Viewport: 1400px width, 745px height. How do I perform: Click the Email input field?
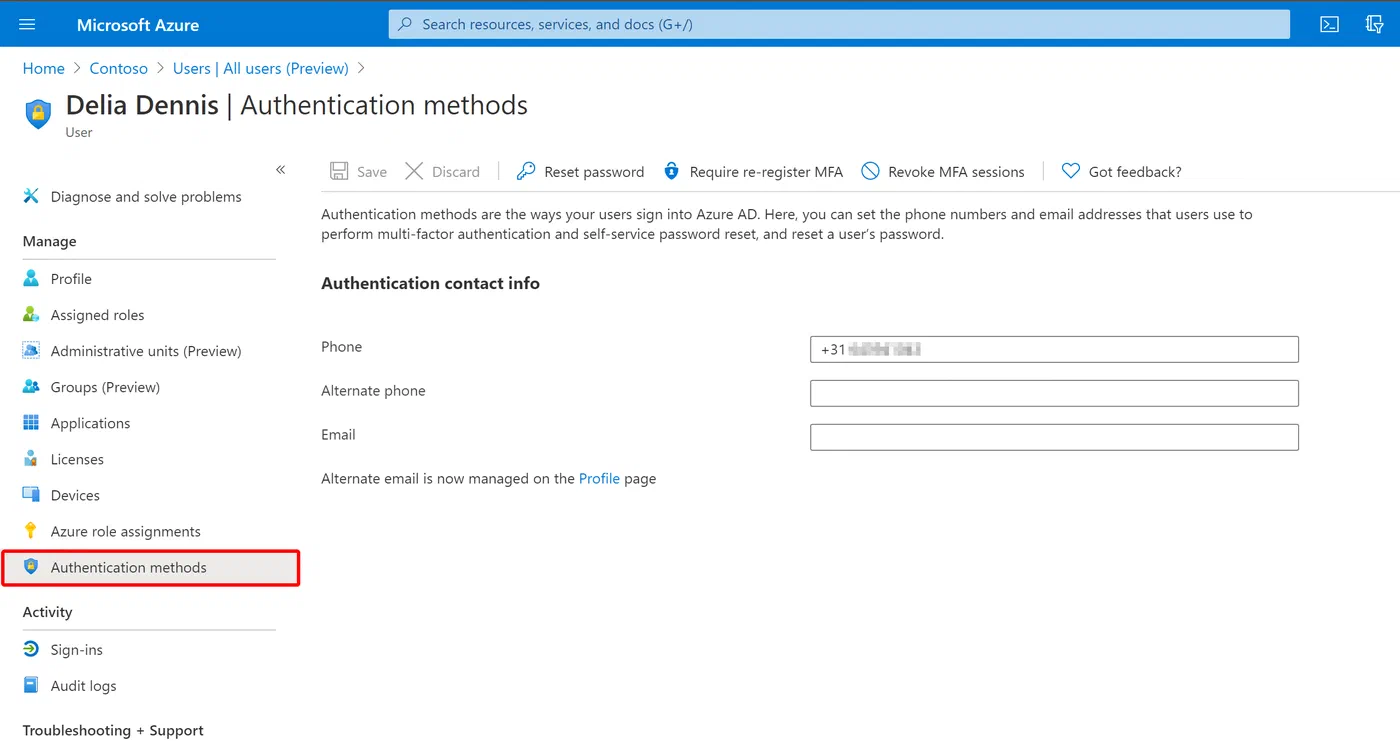(1054, 437)
